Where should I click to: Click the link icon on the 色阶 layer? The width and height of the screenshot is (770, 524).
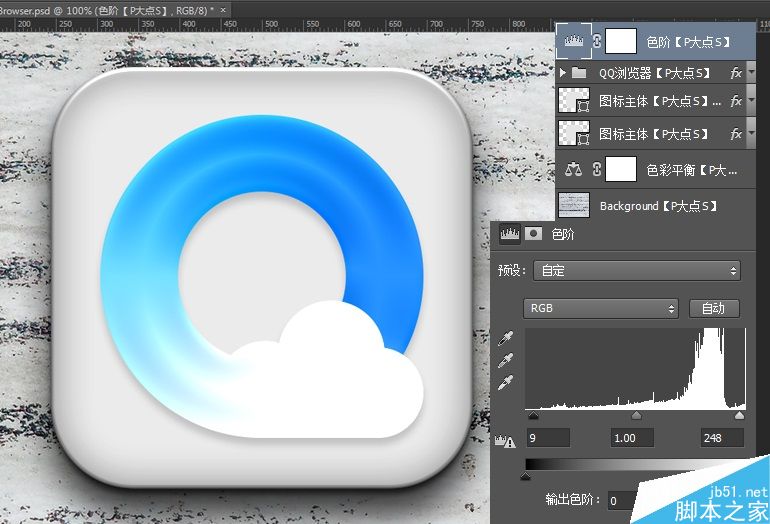[x=597, y=41]
